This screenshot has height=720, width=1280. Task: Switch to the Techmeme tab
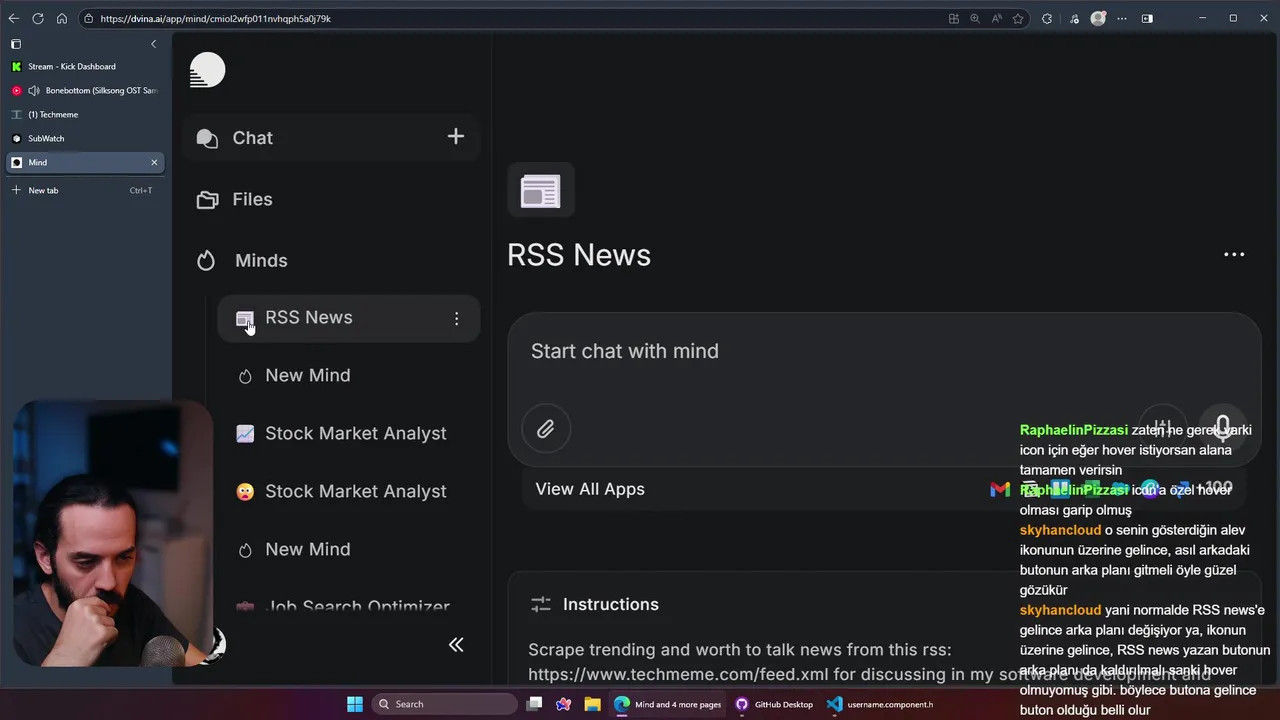pyautogui.click(x=85, y=114)
